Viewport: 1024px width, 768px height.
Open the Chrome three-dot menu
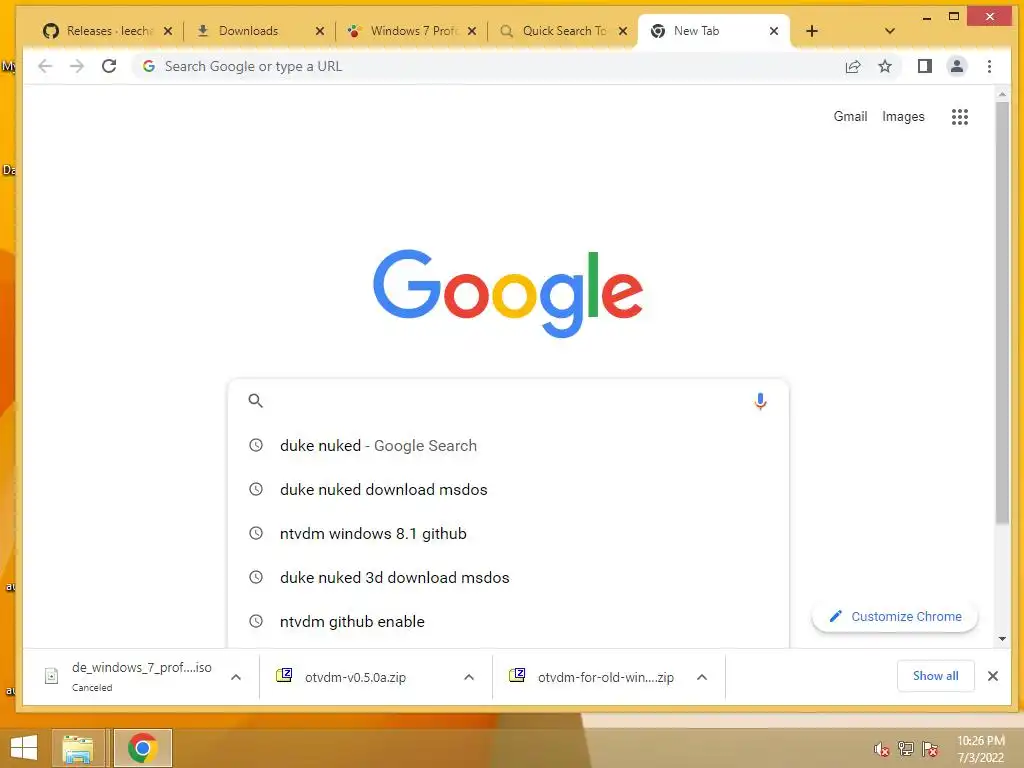[989, 66]
